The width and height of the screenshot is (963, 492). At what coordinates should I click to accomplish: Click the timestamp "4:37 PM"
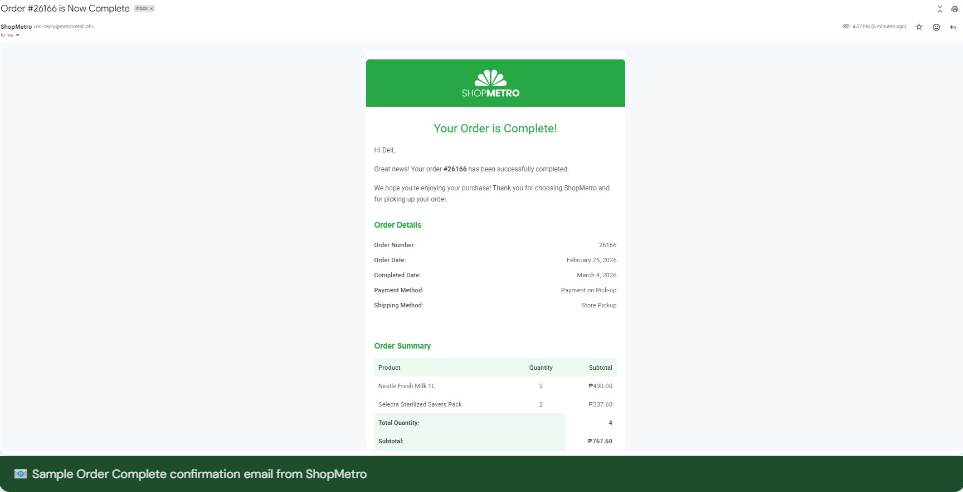[x=862, y=26]
